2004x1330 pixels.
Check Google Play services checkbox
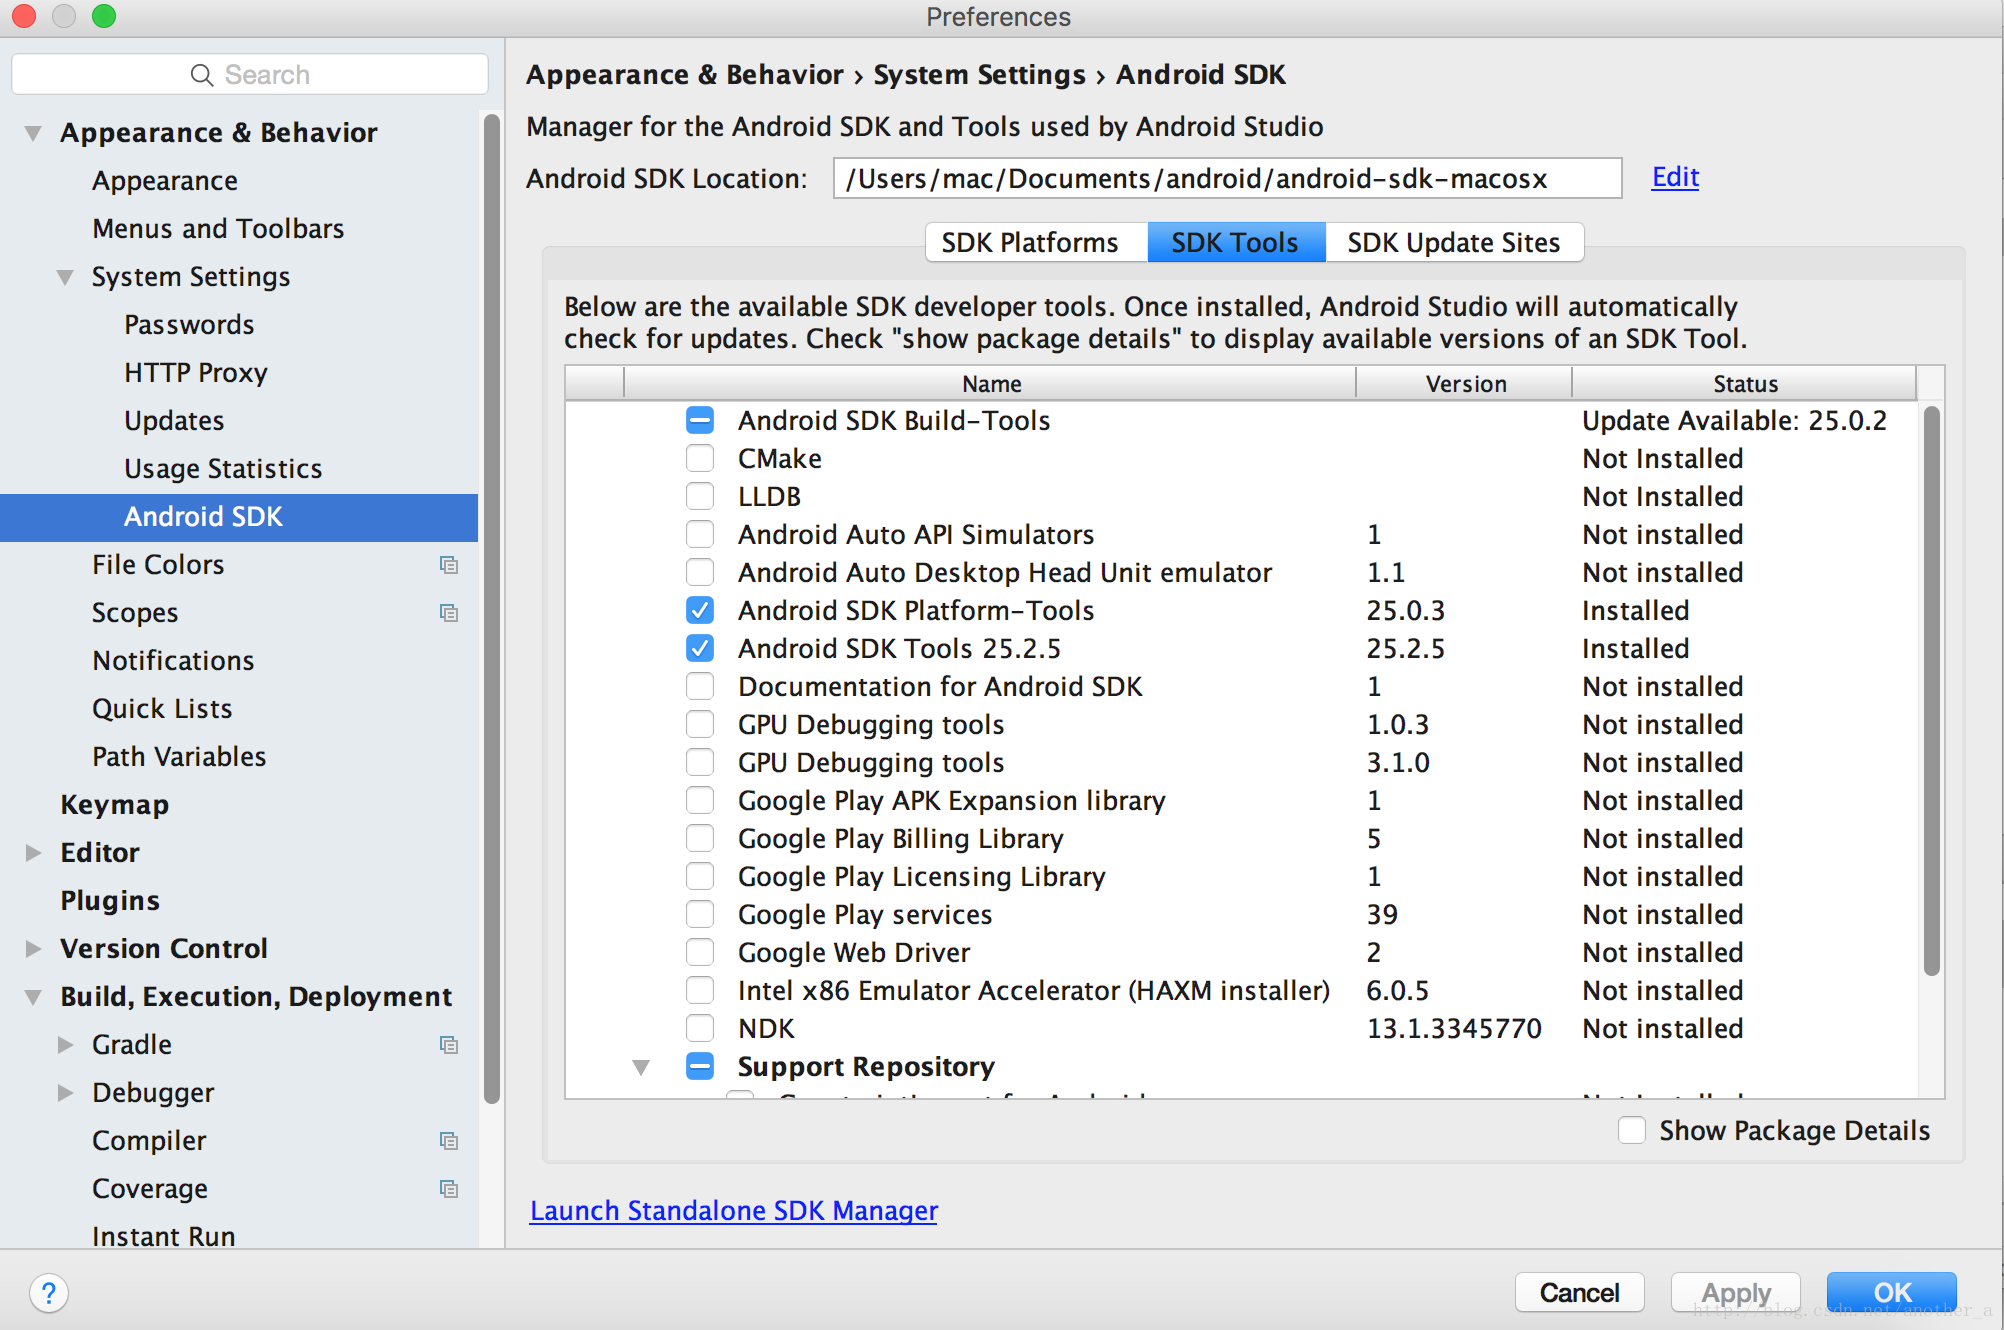click(700, 914)
